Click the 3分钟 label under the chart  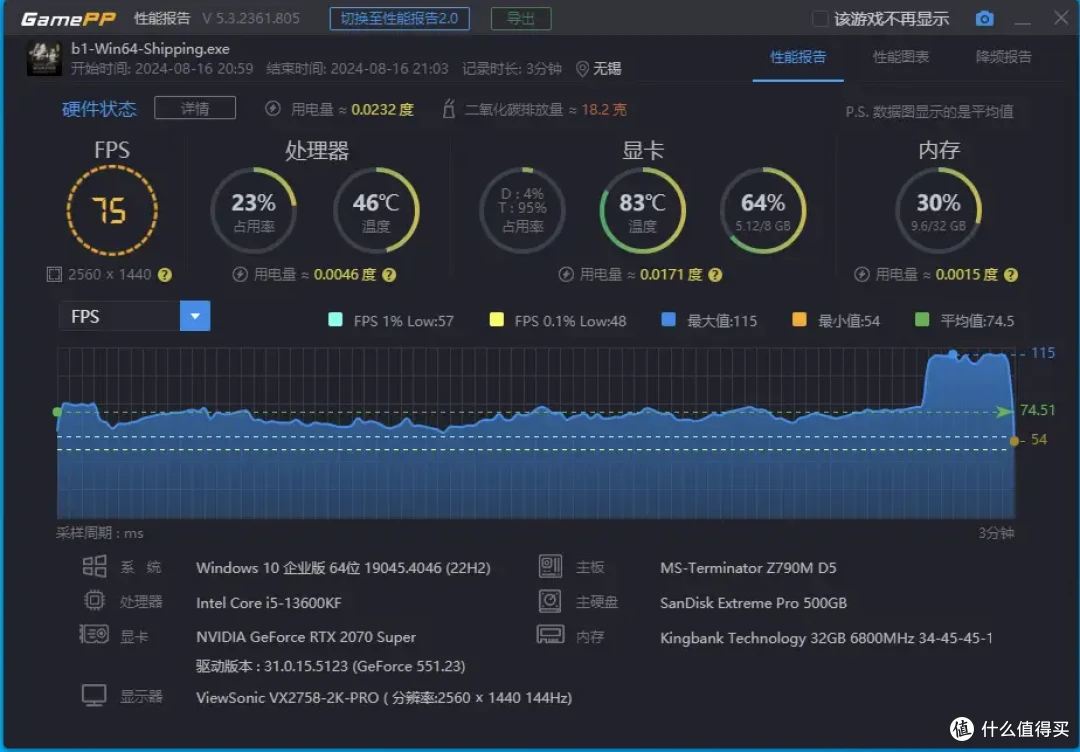click(x=996, y=533)
